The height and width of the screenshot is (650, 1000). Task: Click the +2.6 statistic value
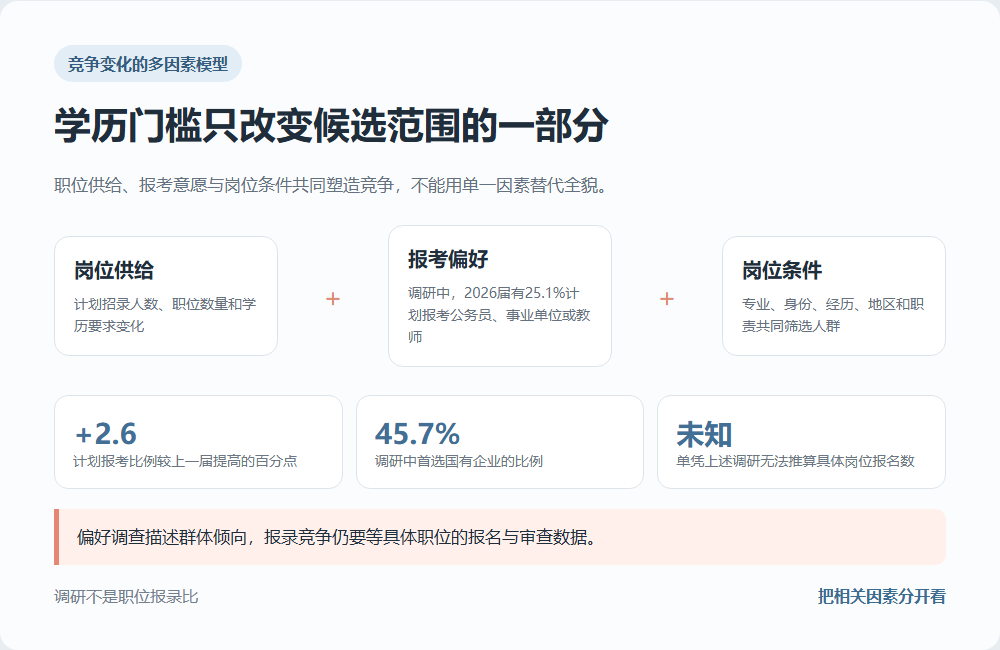click(x=105, y=434)
